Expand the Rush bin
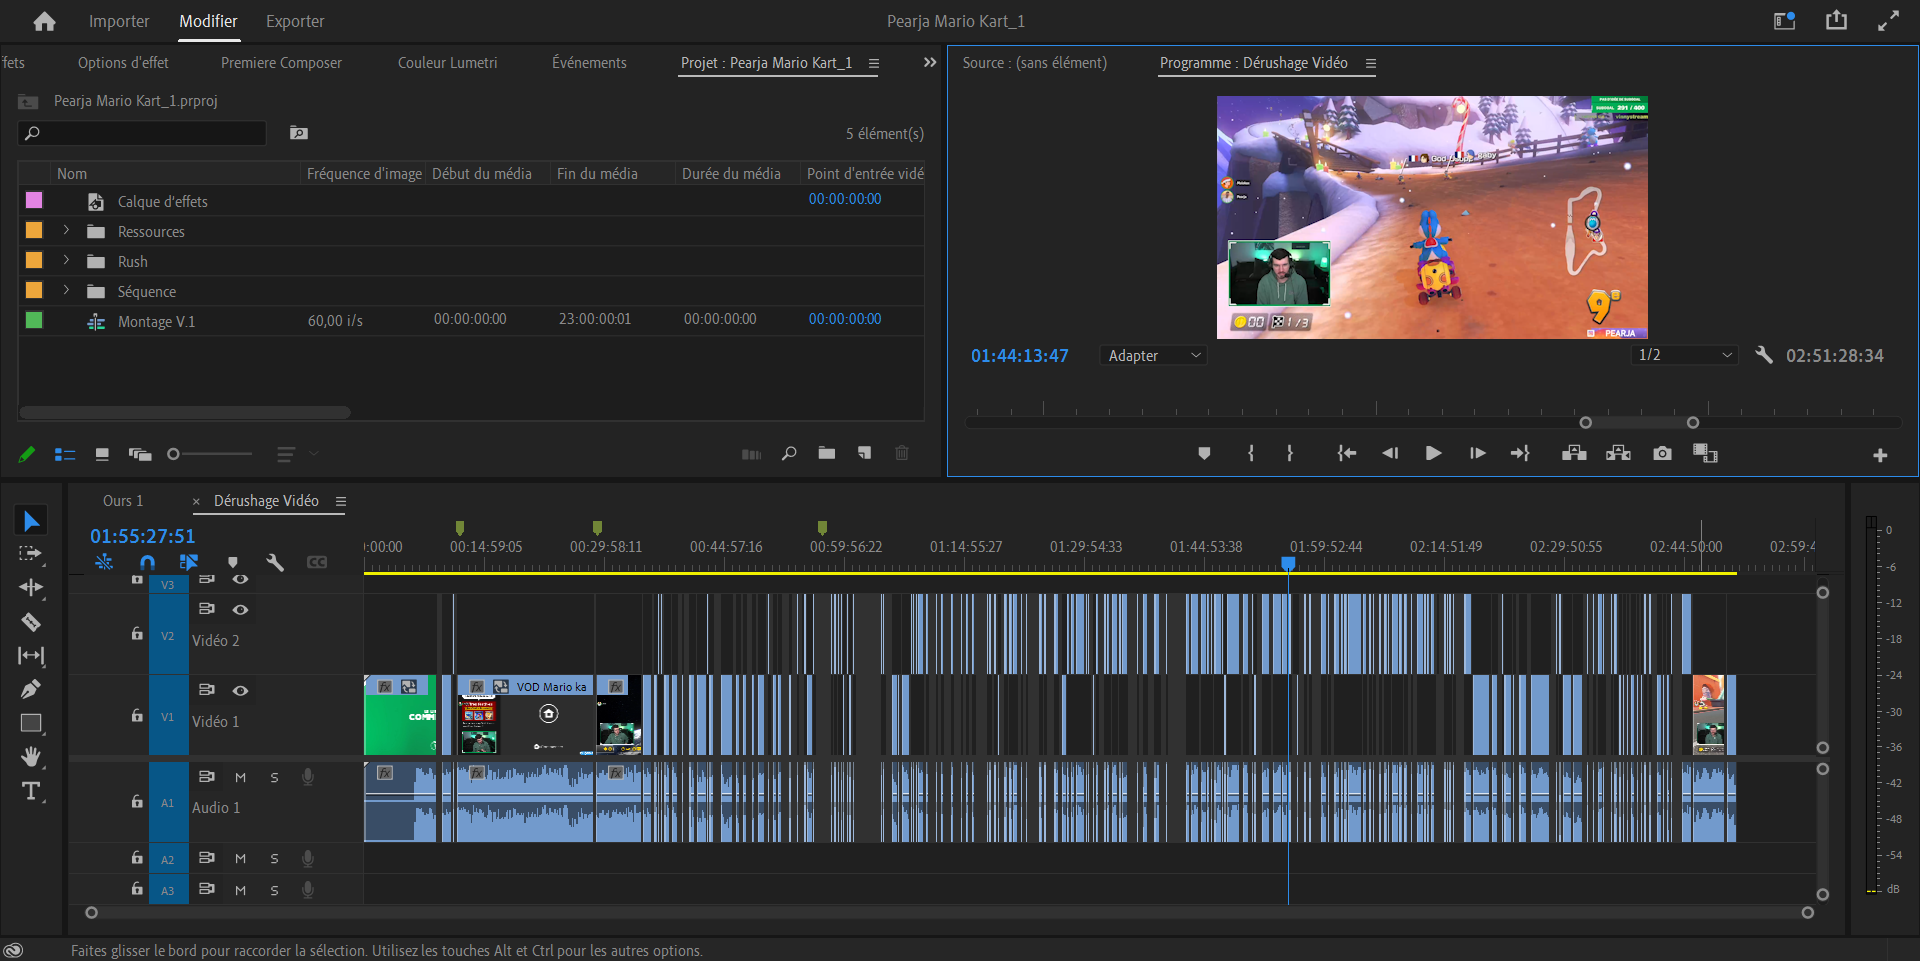Screen dimensions: 1920x961 tap(66, 261)
